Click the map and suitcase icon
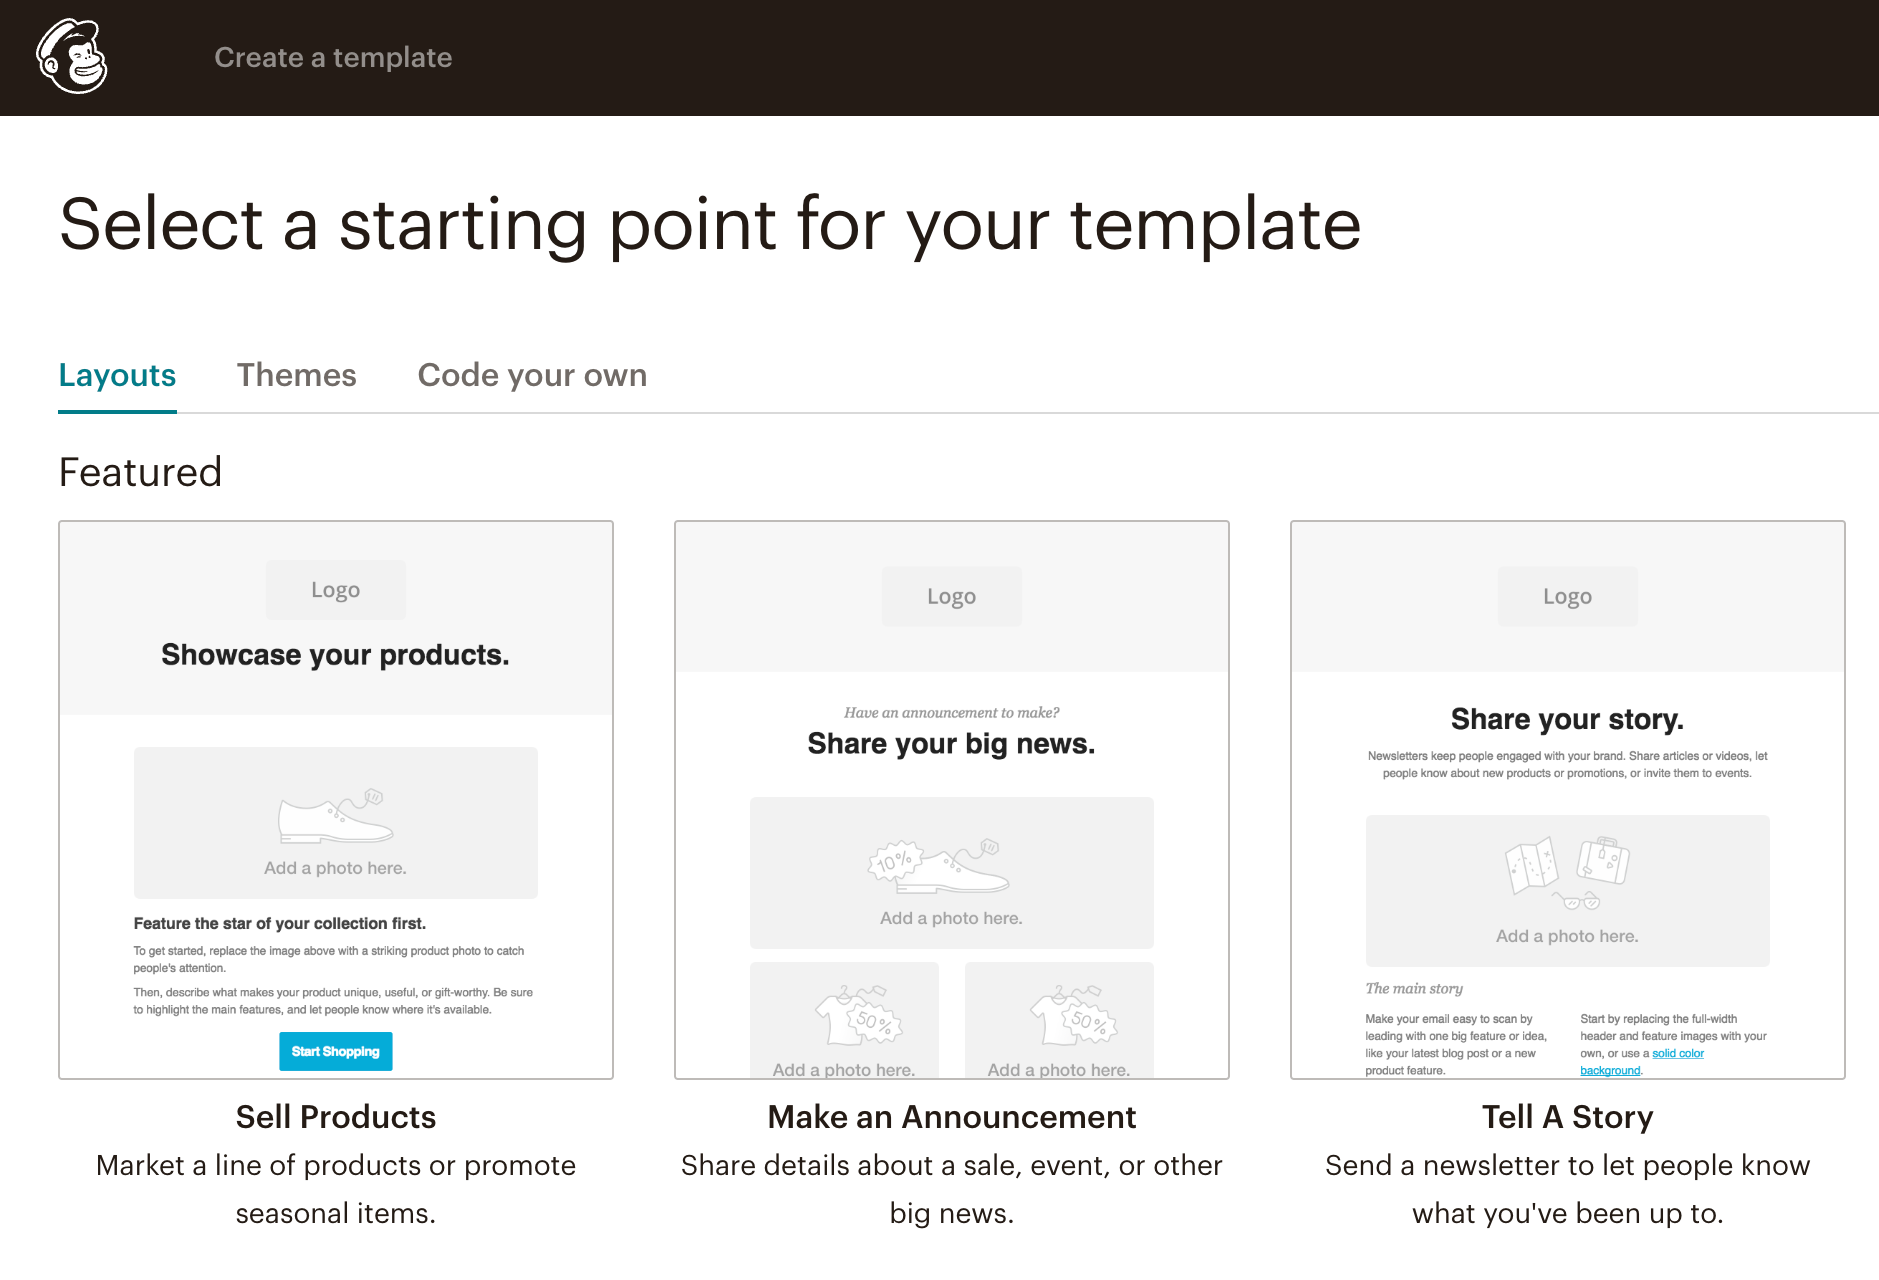The width and height of the screenshot is (1879, 1280). (x=1567, y=870)
